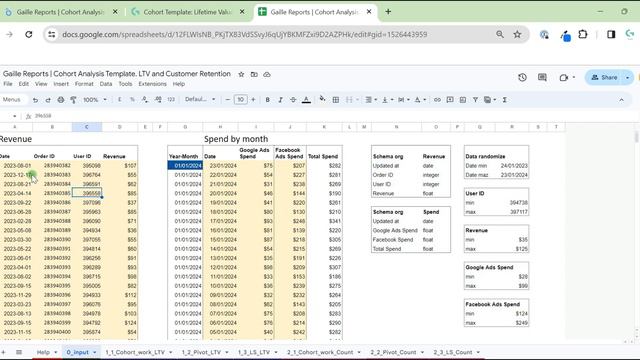Open the cell borders menu
Viewport: 640px width, 360px height.
click(336, 100)
